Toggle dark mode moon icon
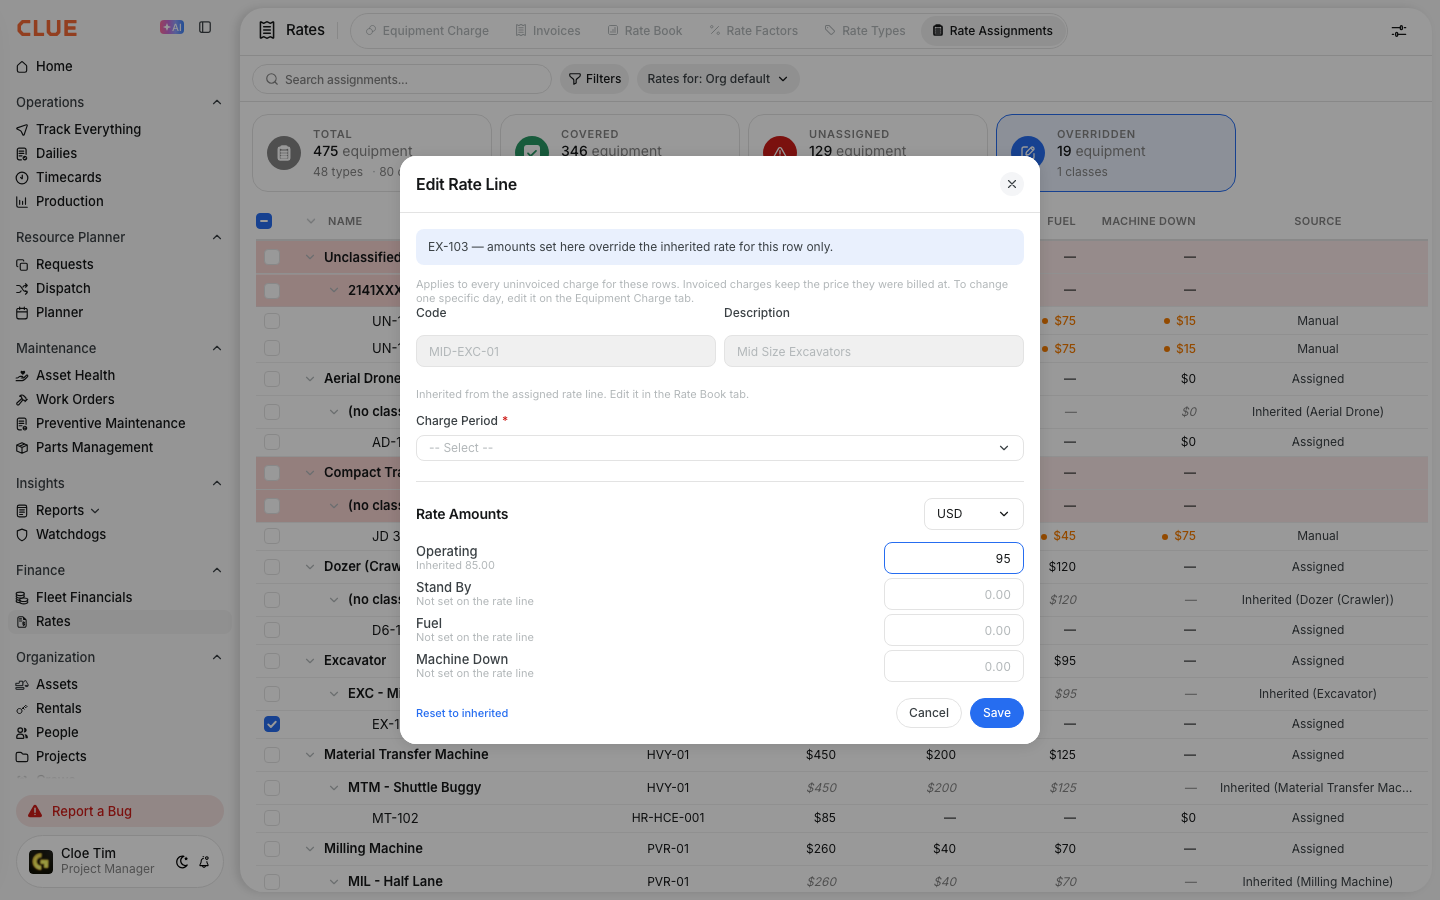The height and width of the screenshot is (900, 1440). click(182, 862)
